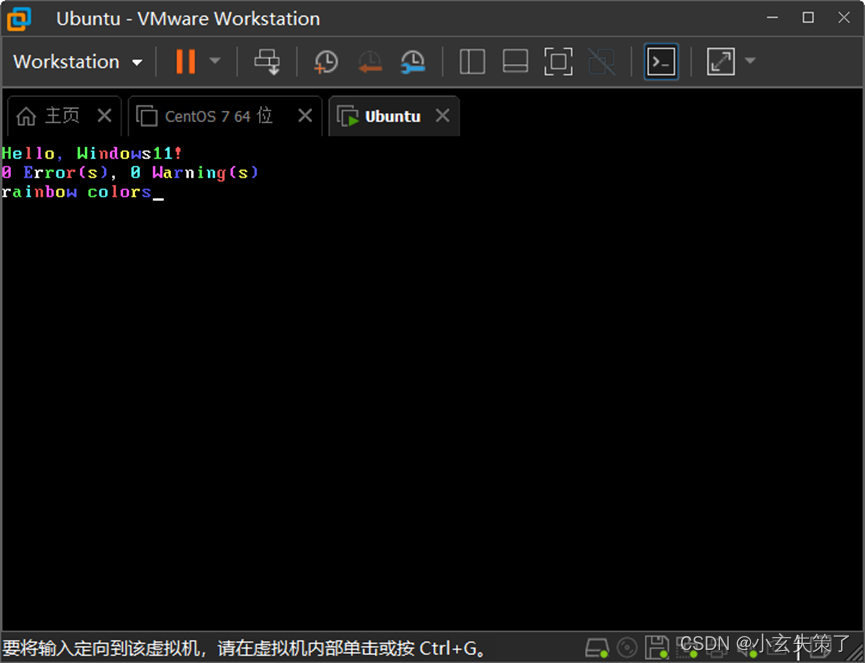Take a snapshot of this virtual machine
The width and height of the screenshot is (865, 663).
tap(326, 62)
